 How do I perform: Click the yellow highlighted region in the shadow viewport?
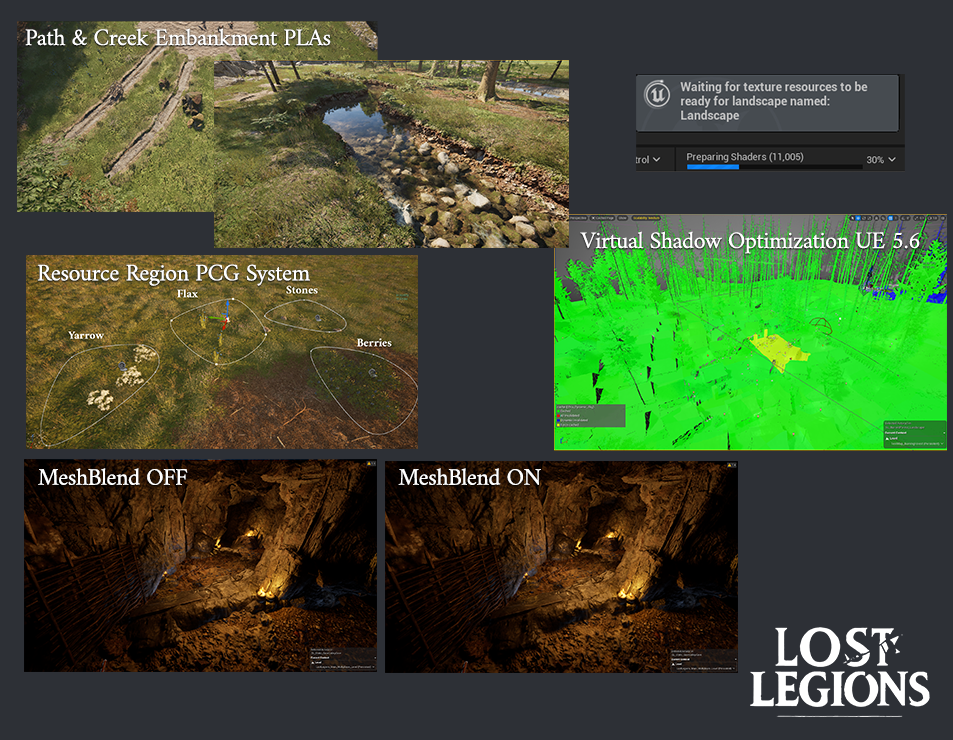(777, 349)
